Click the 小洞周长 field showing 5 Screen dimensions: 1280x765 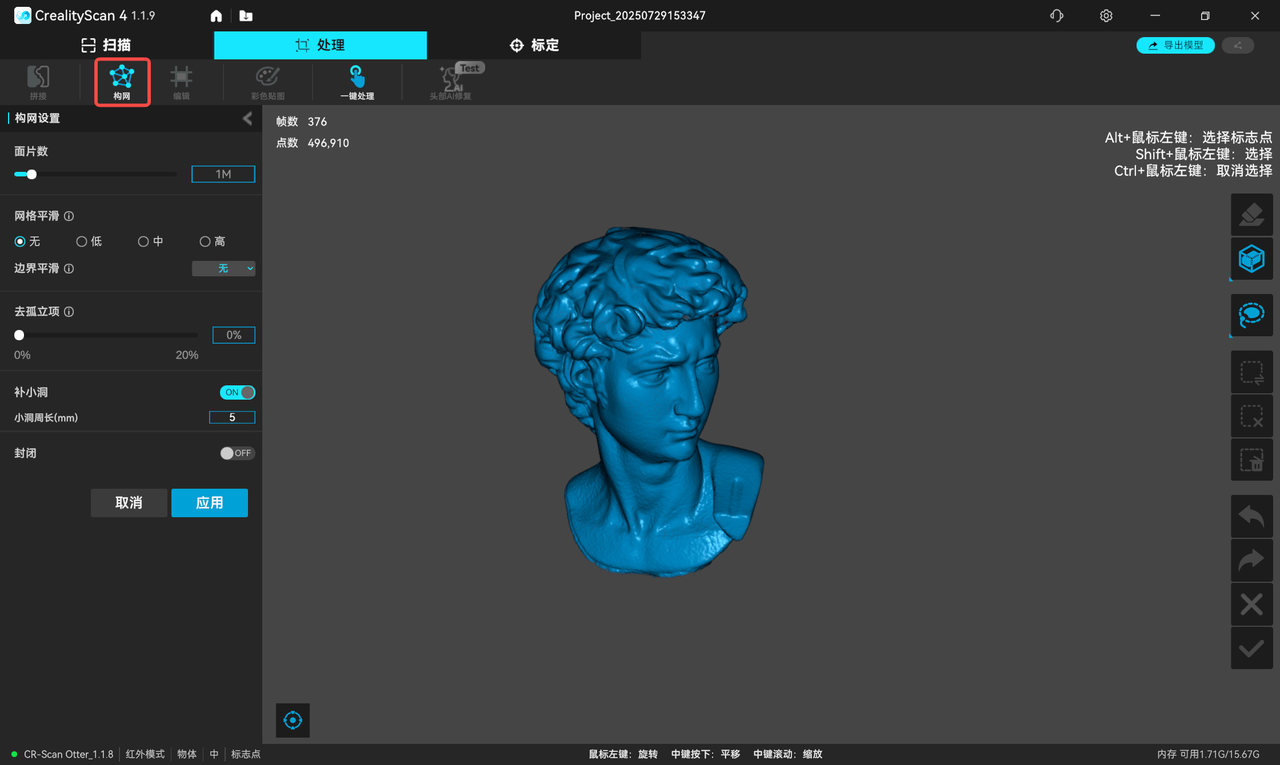click(x=232, y=418)
